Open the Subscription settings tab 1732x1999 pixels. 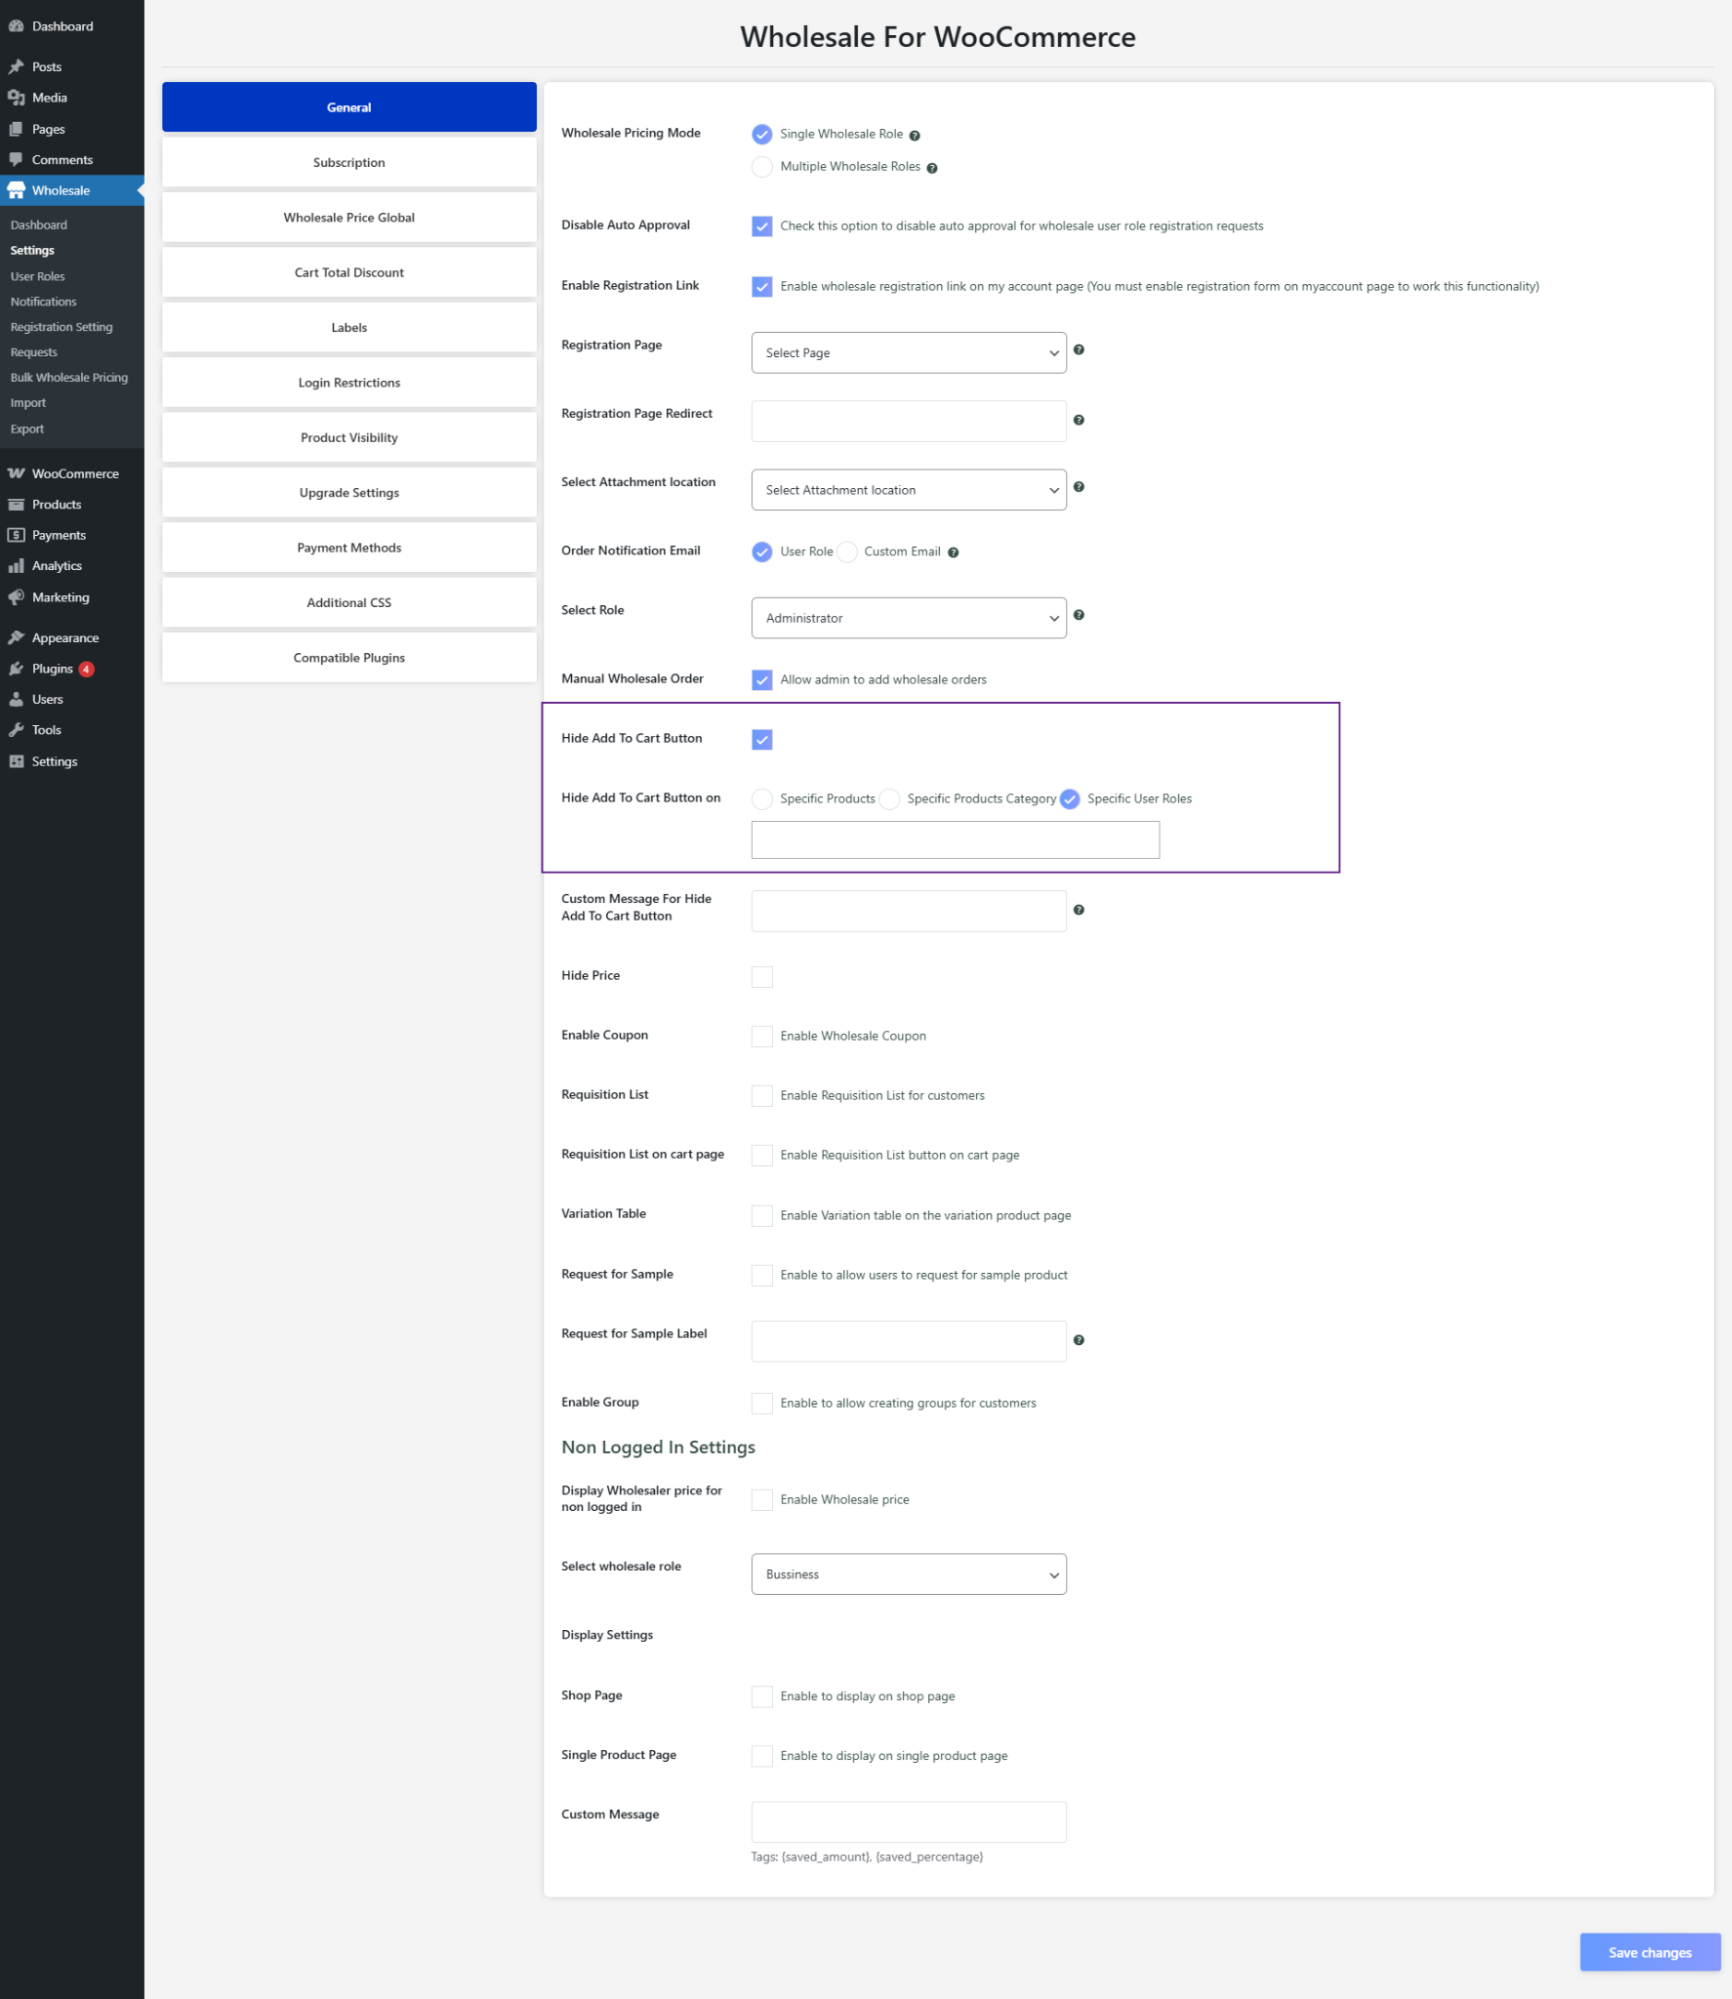pos(349,162)
